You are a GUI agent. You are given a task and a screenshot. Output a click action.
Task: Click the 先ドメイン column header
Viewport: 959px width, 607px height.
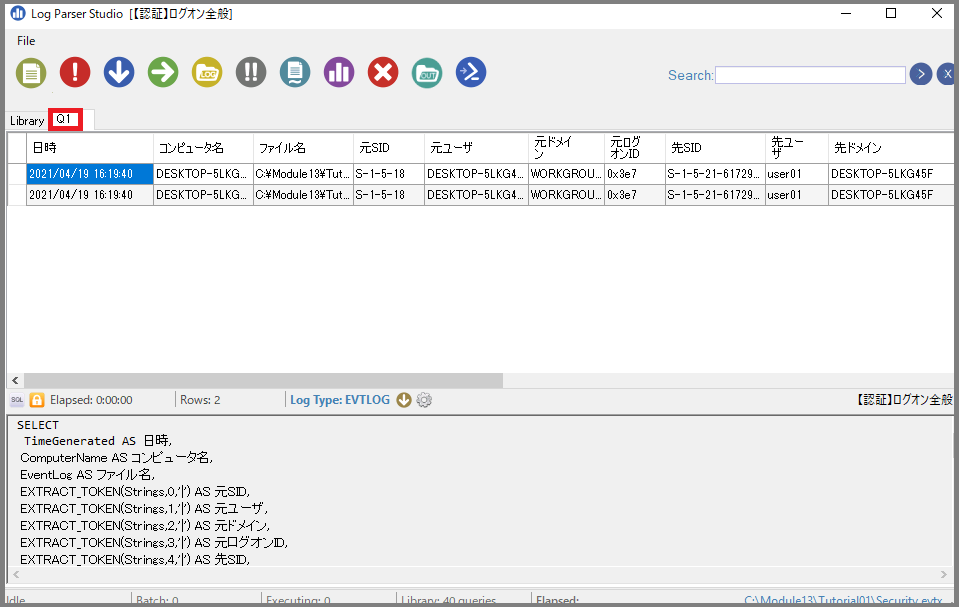click(x=890, y=148)
